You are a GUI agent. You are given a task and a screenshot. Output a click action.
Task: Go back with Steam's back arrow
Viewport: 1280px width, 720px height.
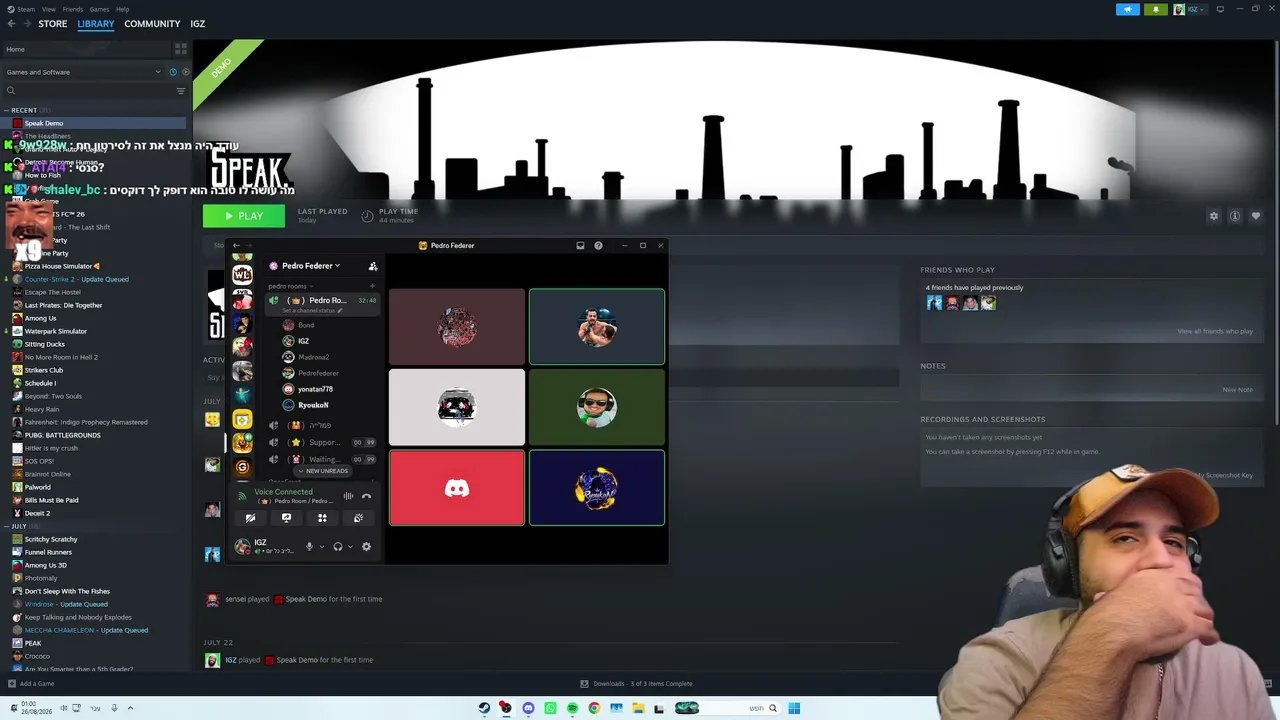tap(12, 24)
